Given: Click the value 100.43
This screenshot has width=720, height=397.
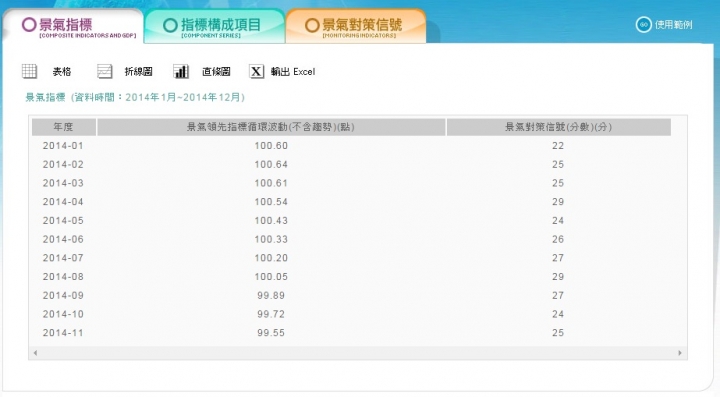Looking at the screenshot, I should tap(271, 221).
